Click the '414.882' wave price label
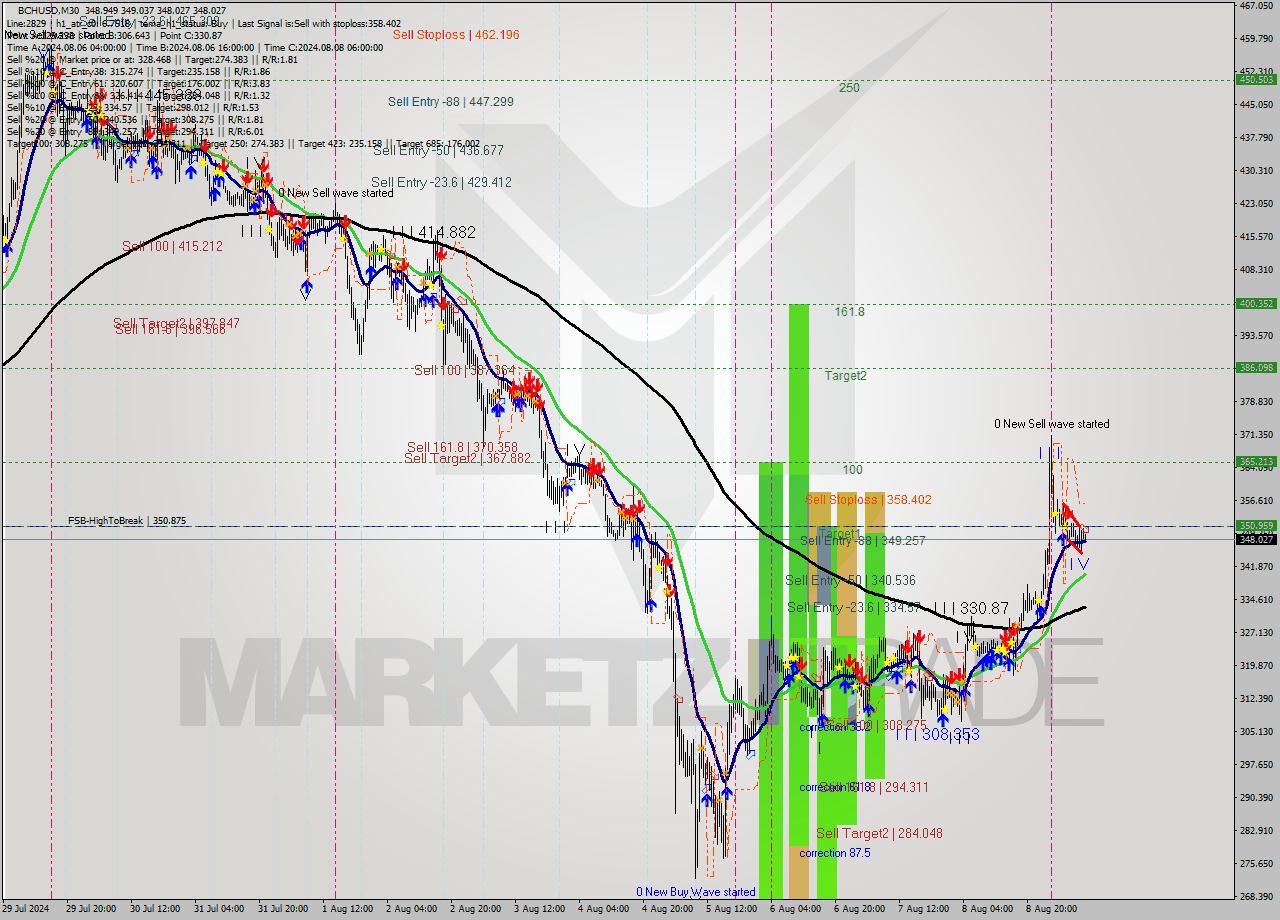This screenshot has height=920, width=1280. pos(446,232)
